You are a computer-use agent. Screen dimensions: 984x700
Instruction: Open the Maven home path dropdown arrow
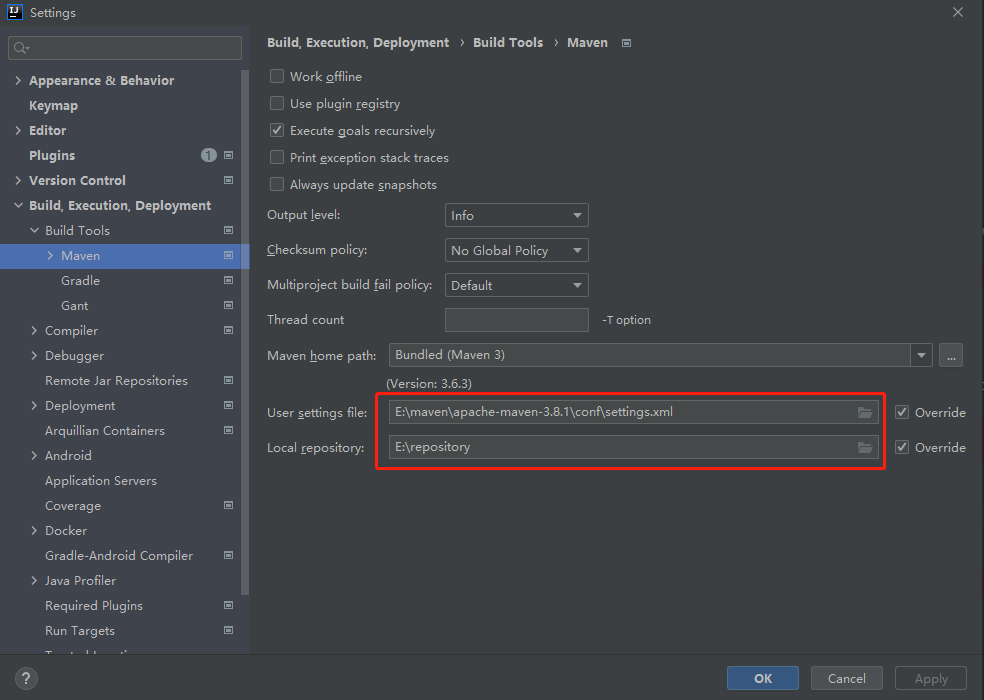[921, 355]
